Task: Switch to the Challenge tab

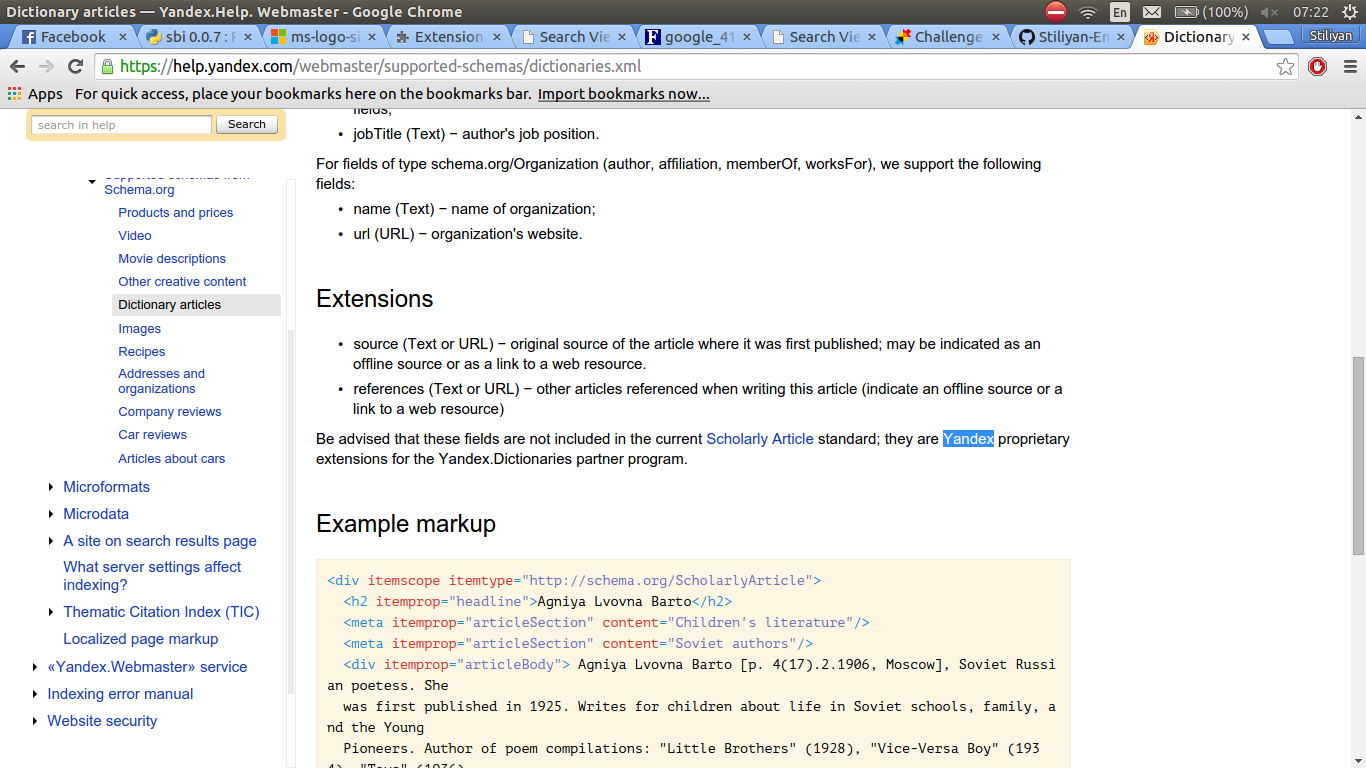Action: pos(948,37)
